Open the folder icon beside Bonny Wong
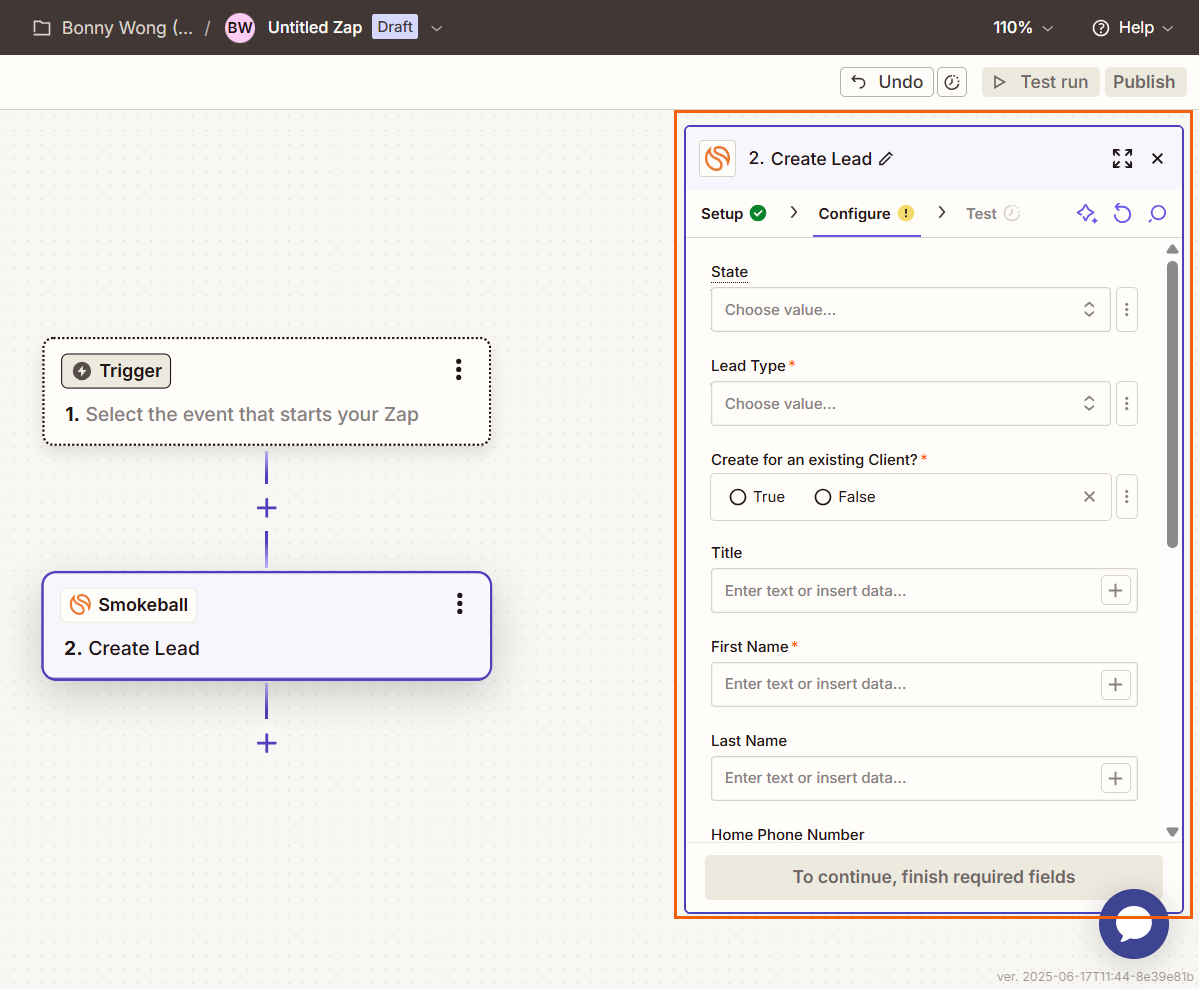 click(x=42, y=28)
